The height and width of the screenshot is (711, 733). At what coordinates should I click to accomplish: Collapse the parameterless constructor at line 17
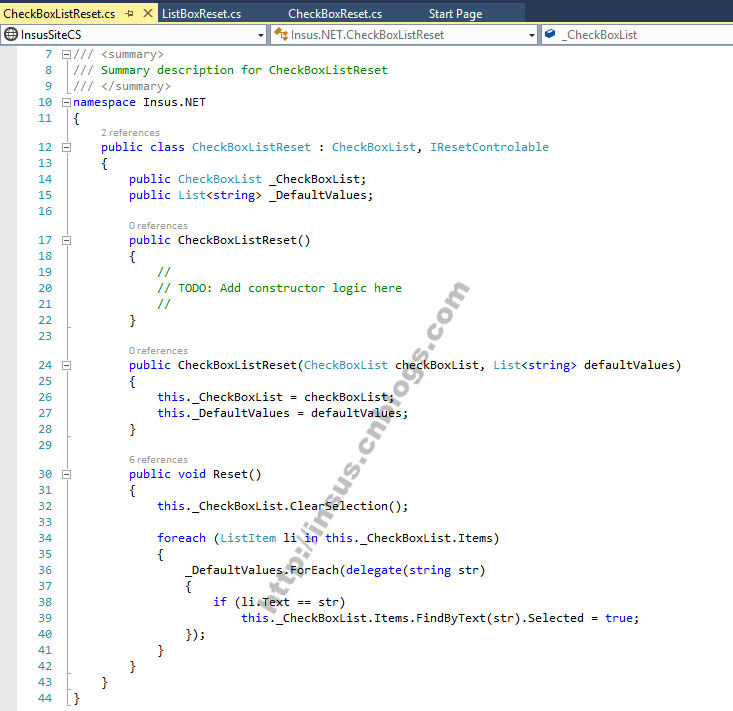66,240
